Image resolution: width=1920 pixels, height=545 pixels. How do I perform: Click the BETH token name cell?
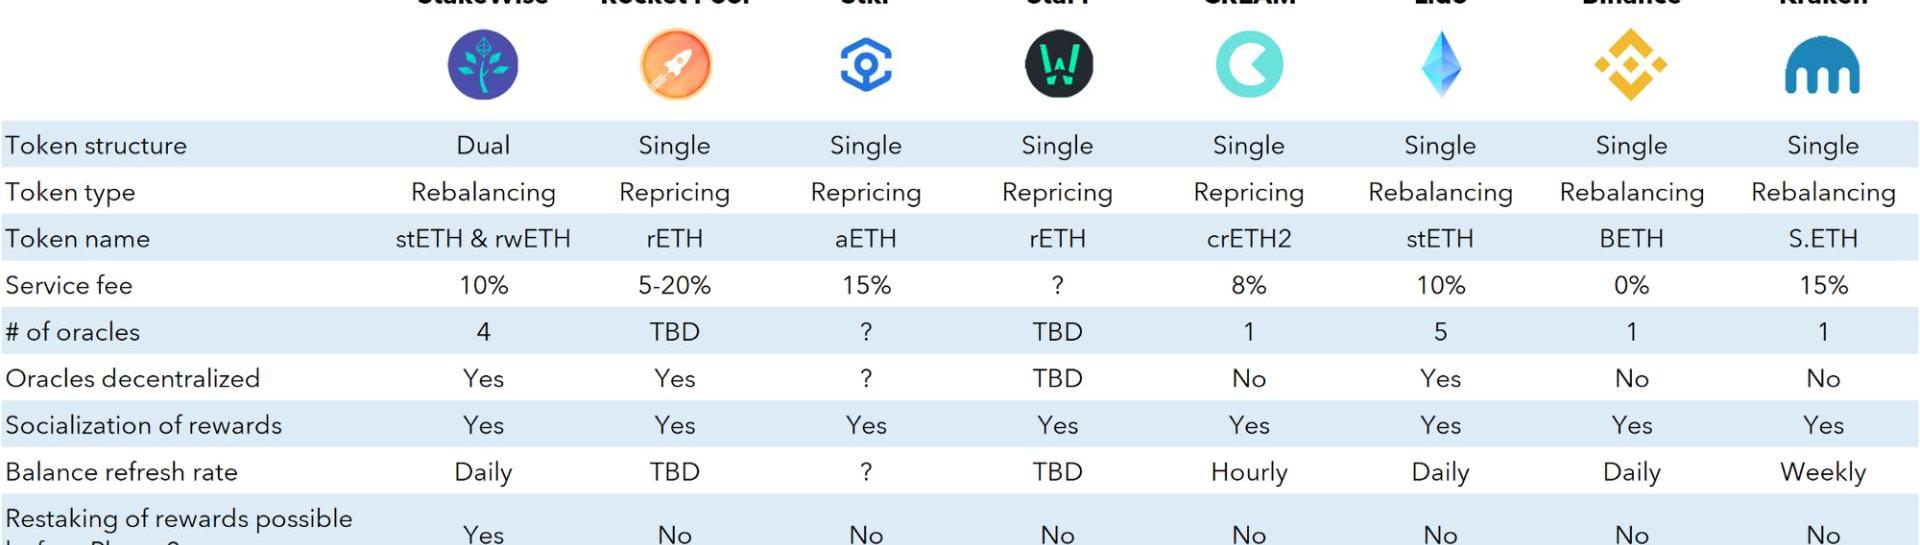(1631, 239)
